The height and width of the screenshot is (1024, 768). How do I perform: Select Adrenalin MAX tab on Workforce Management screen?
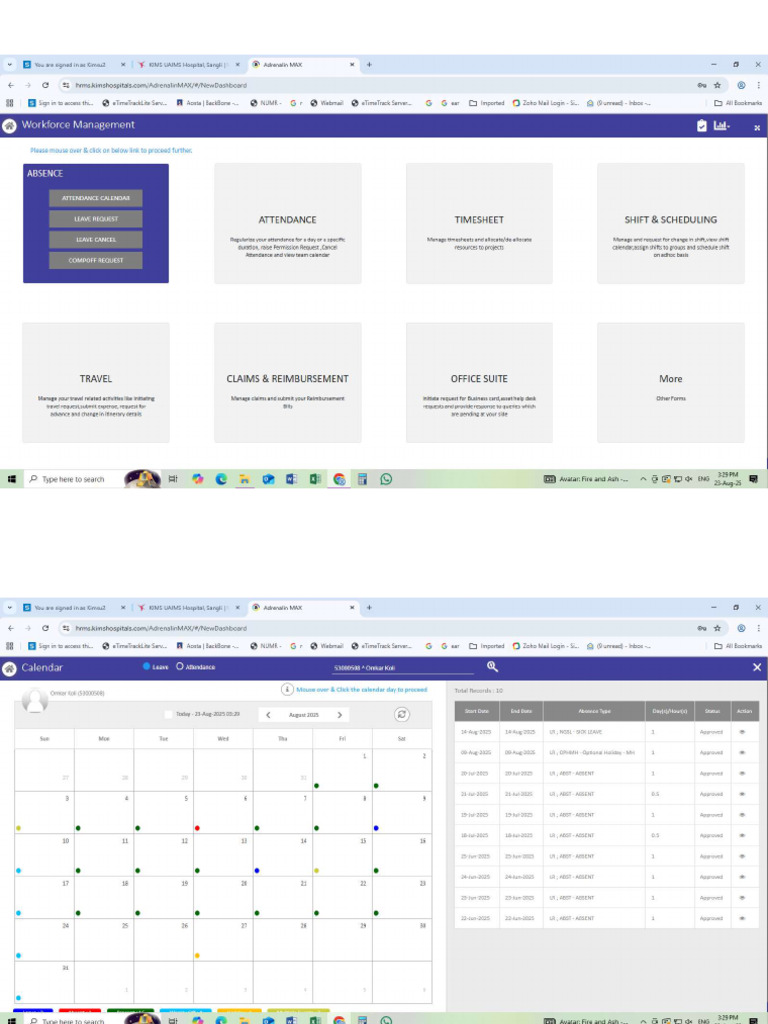303,65
